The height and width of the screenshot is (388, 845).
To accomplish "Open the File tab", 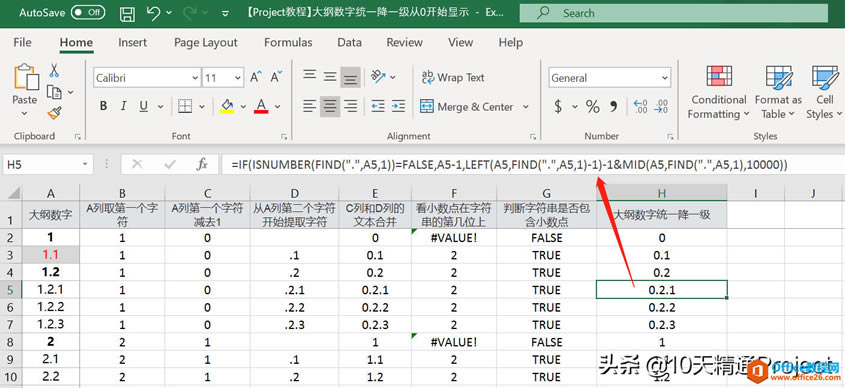I will tap(22, 43).
